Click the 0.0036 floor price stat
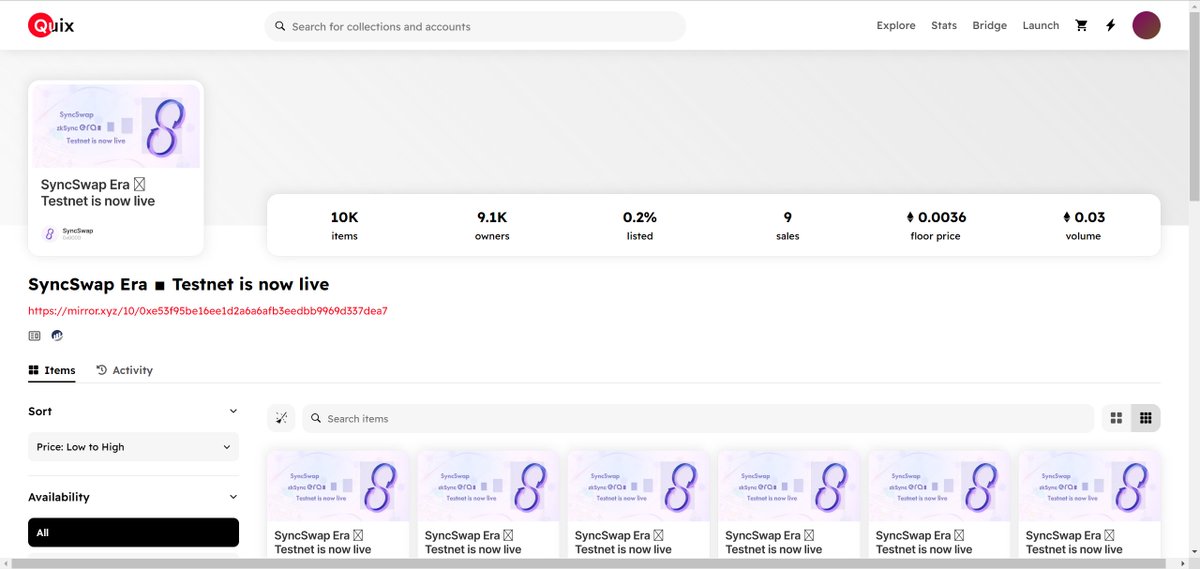 click(x=936, y=225)
